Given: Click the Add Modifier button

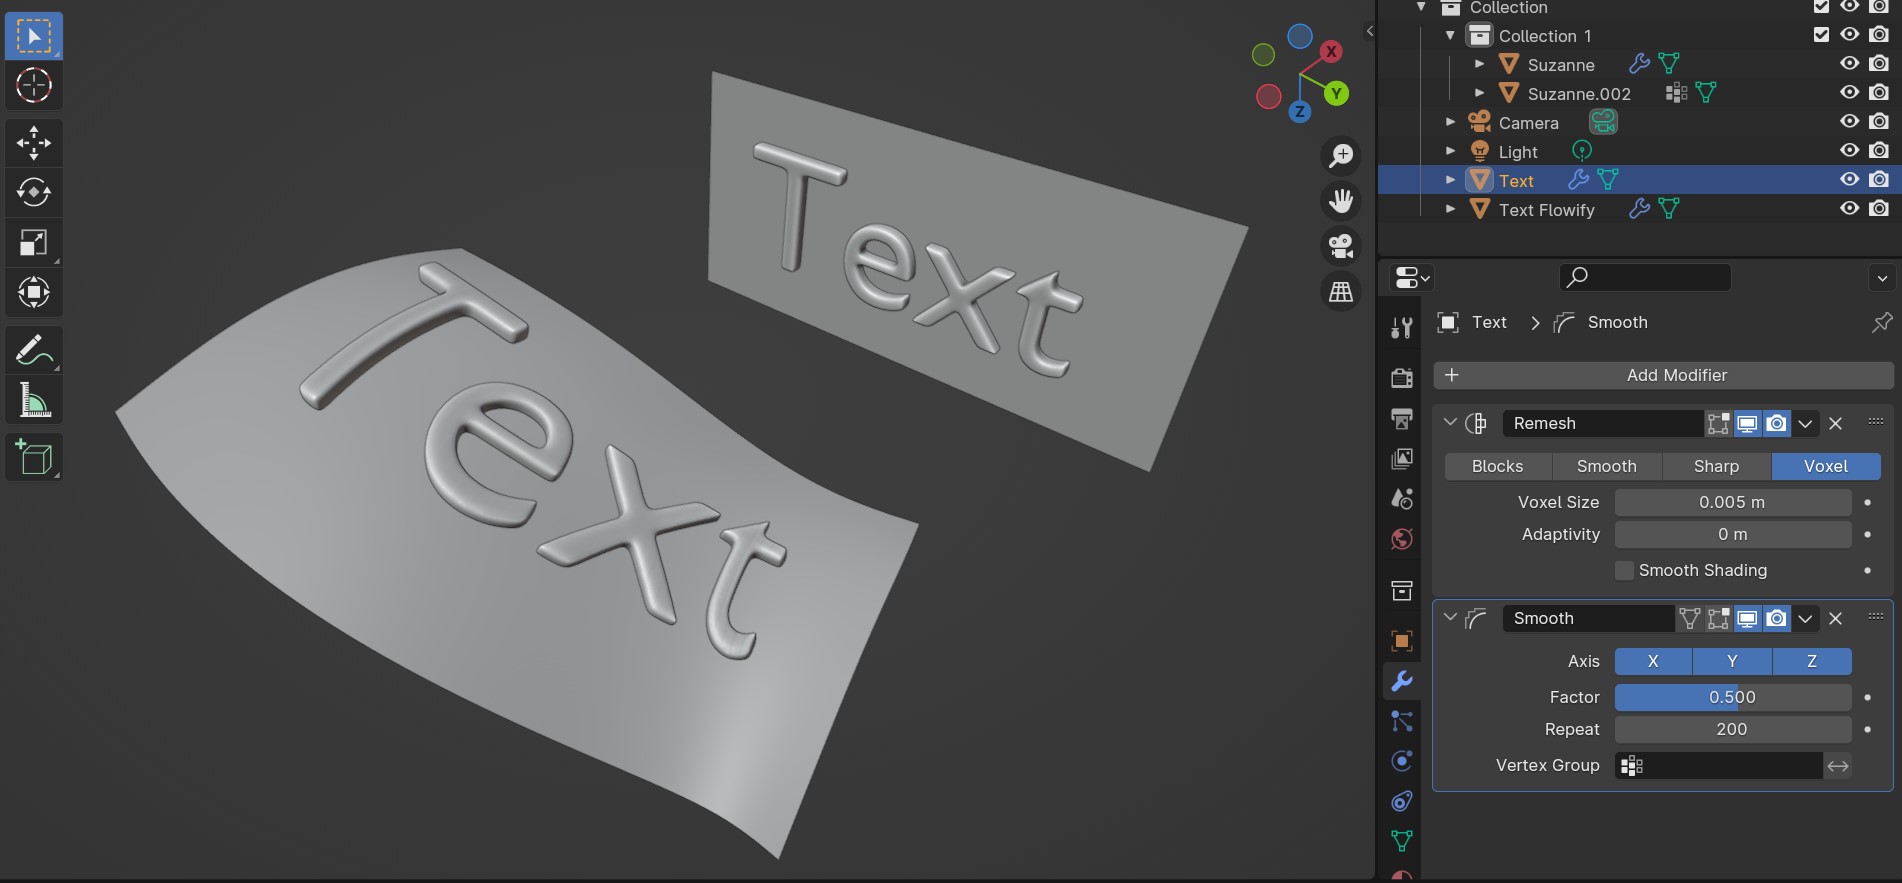Looking at the screenshot, I should coord(1663,375).
